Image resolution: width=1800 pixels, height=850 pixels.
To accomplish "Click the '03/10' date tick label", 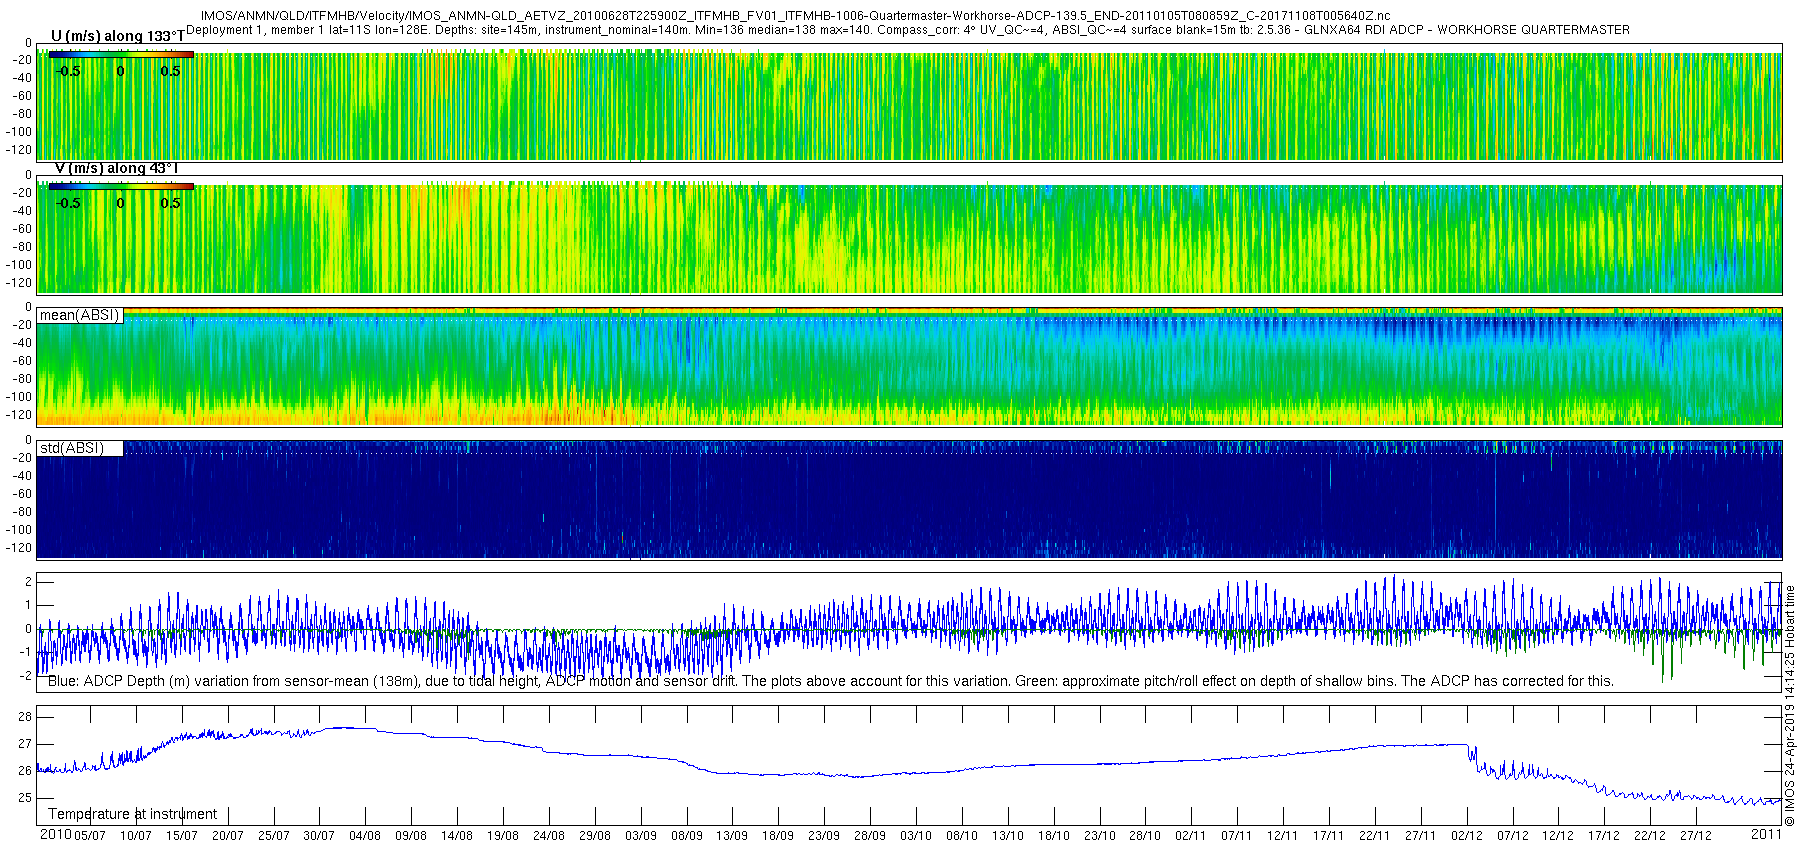I will pos(916,836).
